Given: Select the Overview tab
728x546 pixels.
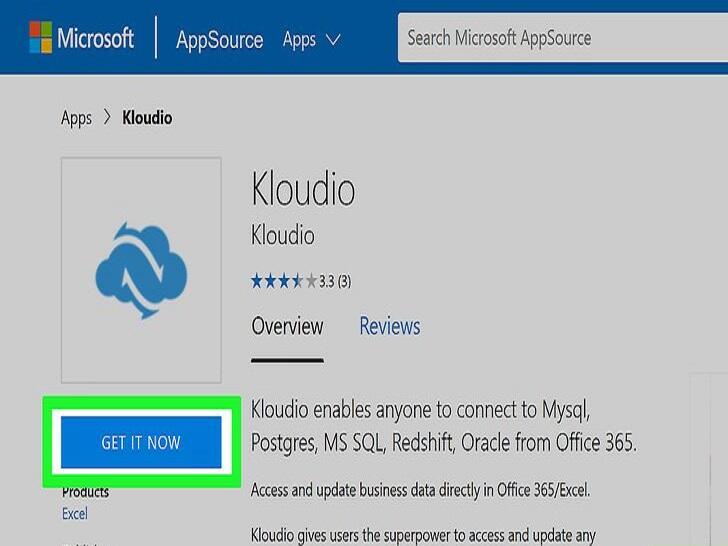Looking at the screenshot, I should point(287,326).
